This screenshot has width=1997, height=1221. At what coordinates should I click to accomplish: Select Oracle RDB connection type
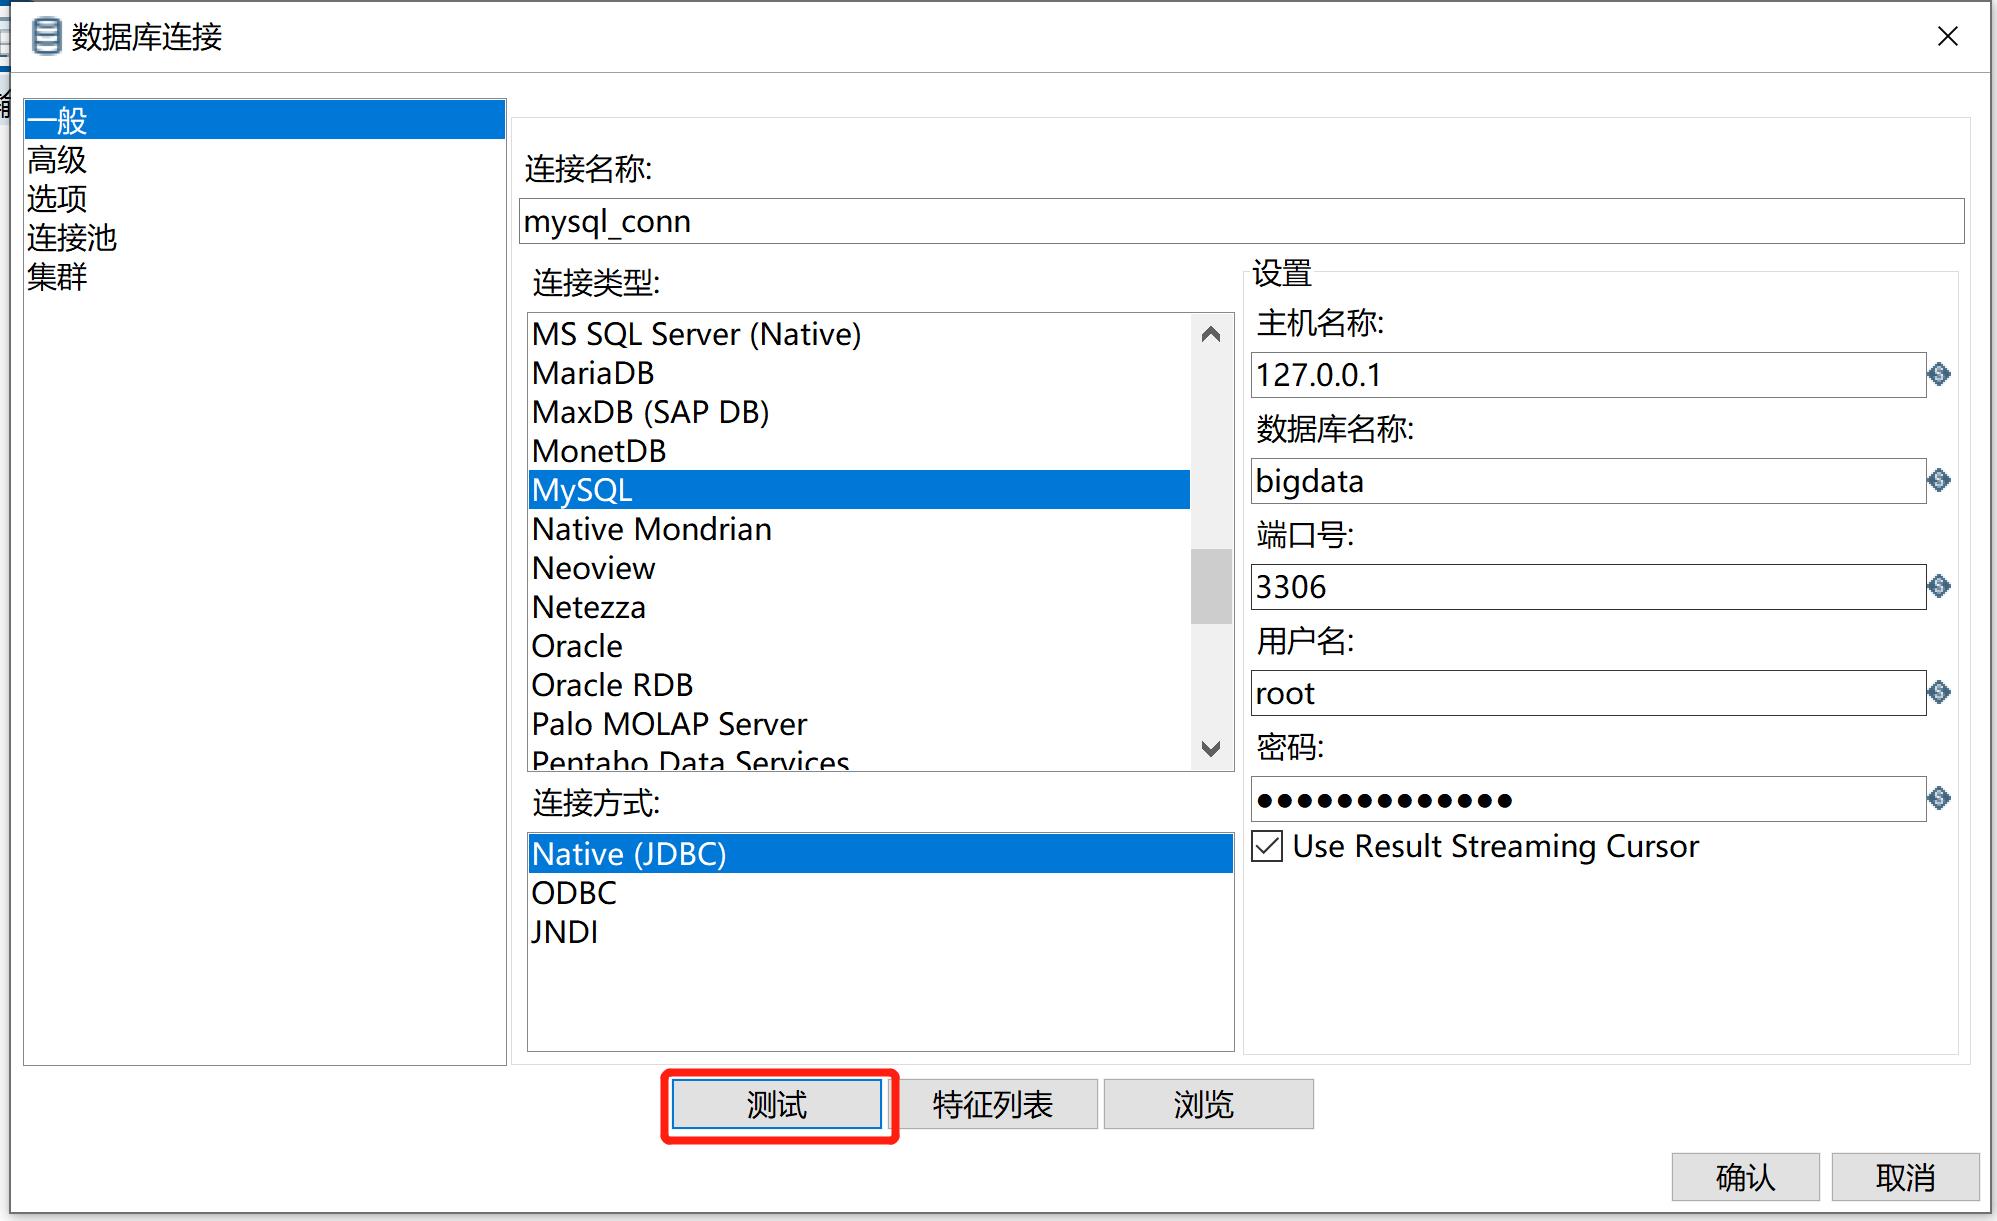(x=860, y=685)
